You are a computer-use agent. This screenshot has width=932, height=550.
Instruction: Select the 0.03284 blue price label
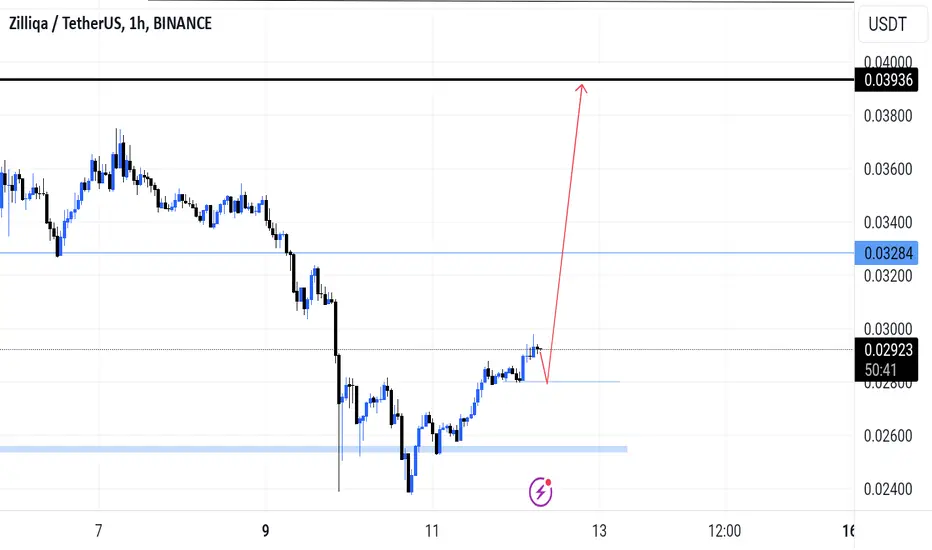(886, 253)
